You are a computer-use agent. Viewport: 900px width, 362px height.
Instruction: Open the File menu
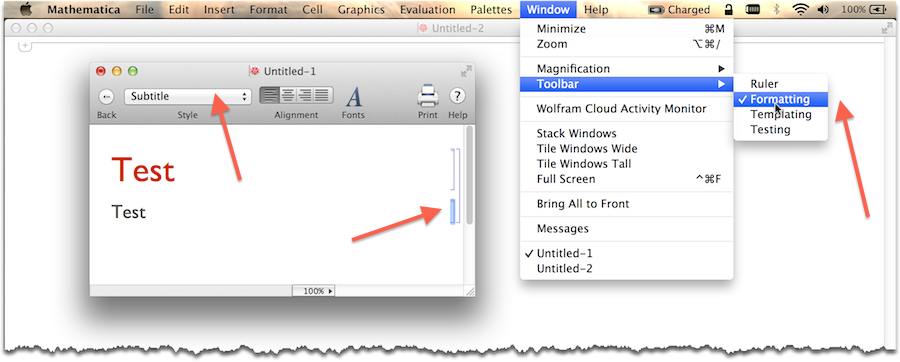145,10
